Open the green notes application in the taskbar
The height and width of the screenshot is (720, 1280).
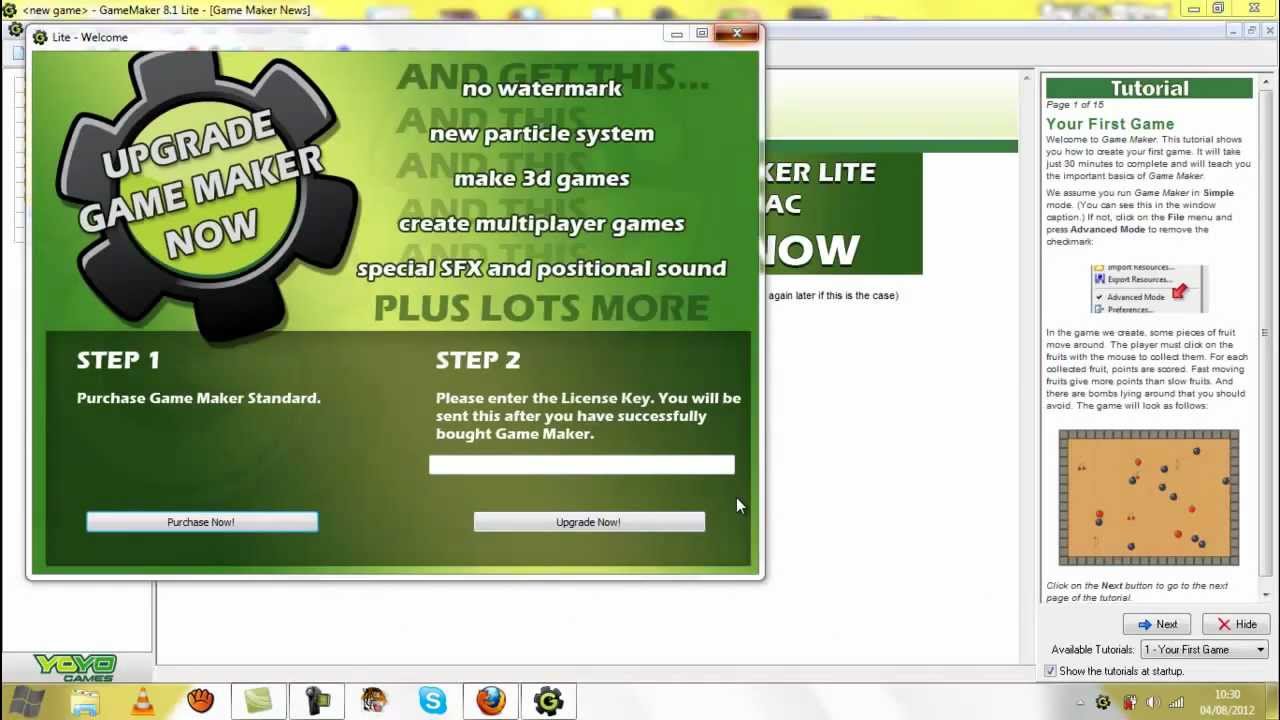coord(259,701)
